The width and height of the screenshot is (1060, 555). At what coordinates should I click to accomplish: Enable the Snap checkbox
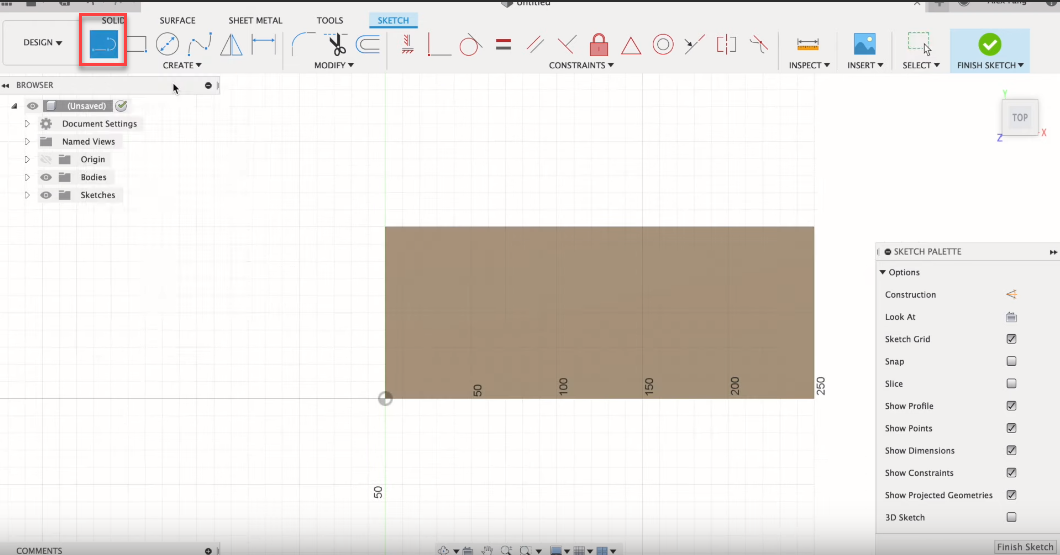pos(1011,362)
